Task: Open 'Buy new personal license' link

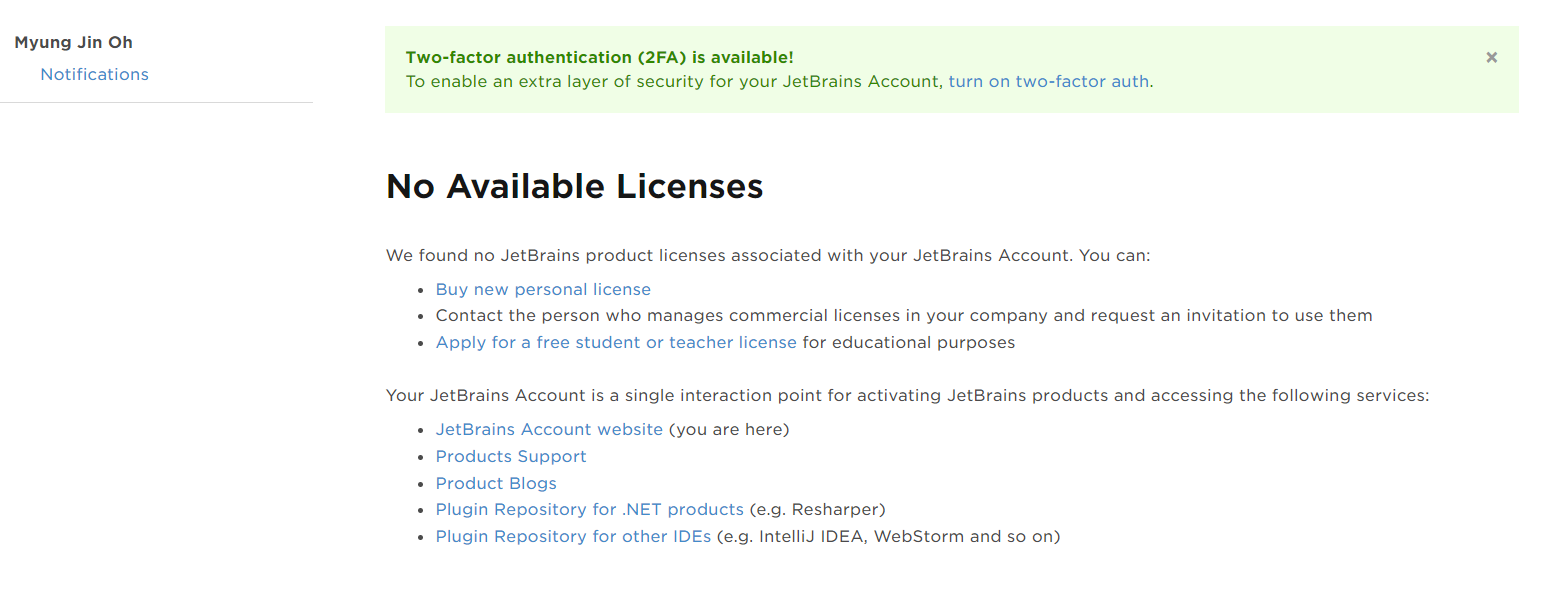Action: click(x=543, y=289)
